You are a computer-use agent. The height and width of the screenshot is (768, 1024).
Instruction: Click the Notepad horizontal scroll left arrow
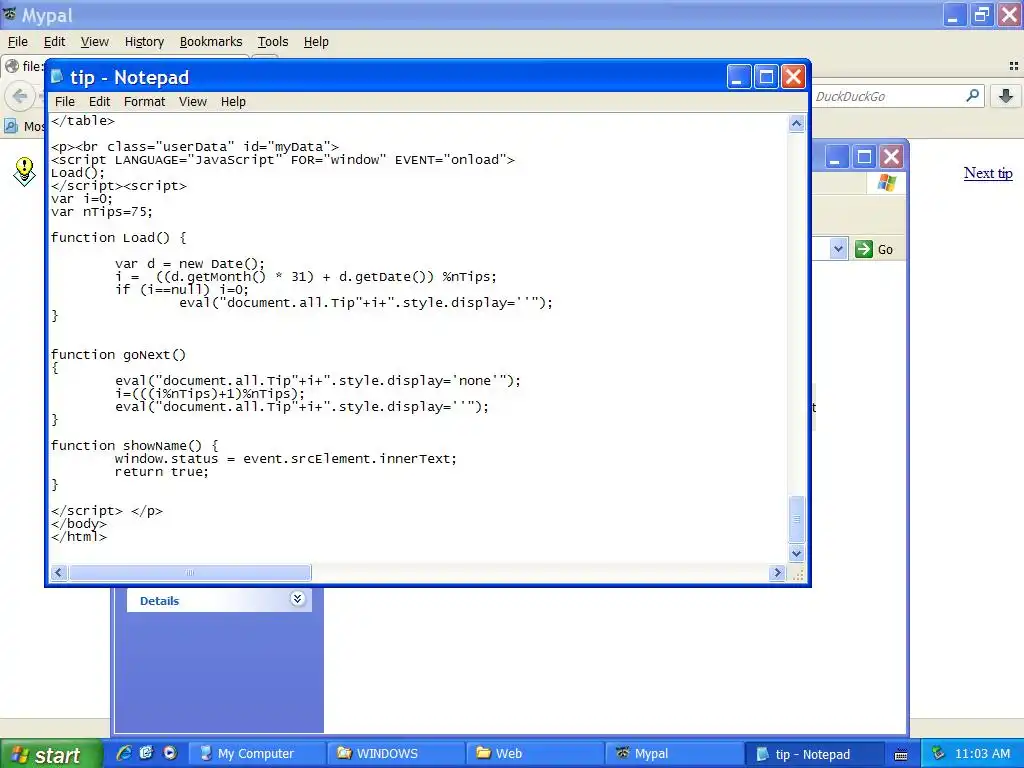point(59,573)
